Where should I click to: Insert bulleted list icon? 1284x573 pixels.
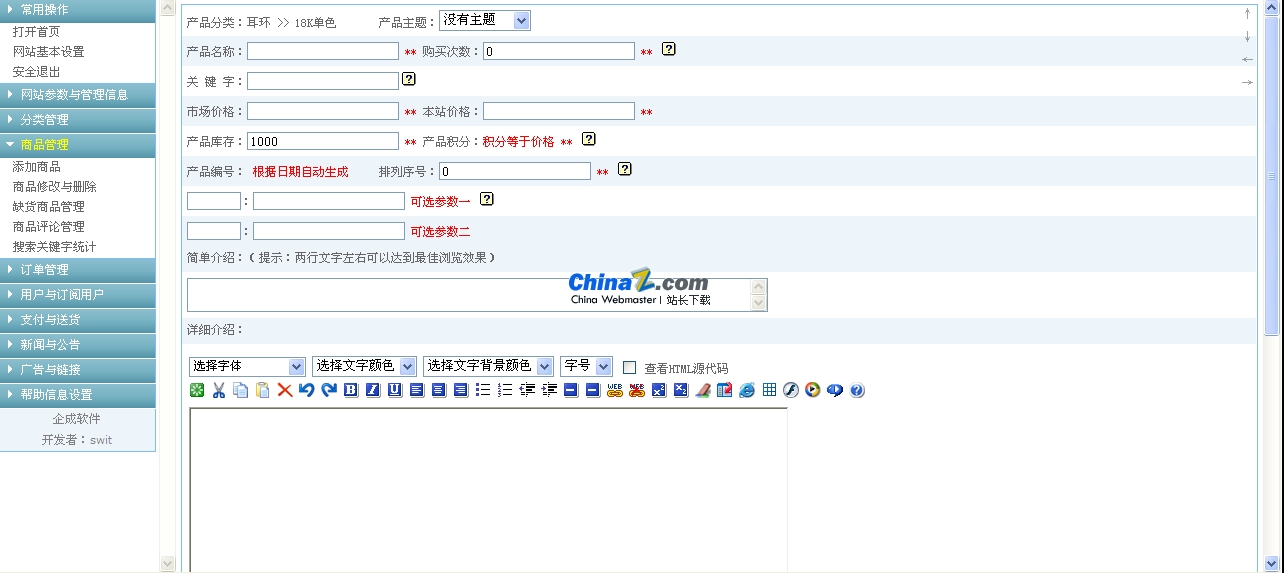point(483,390)
